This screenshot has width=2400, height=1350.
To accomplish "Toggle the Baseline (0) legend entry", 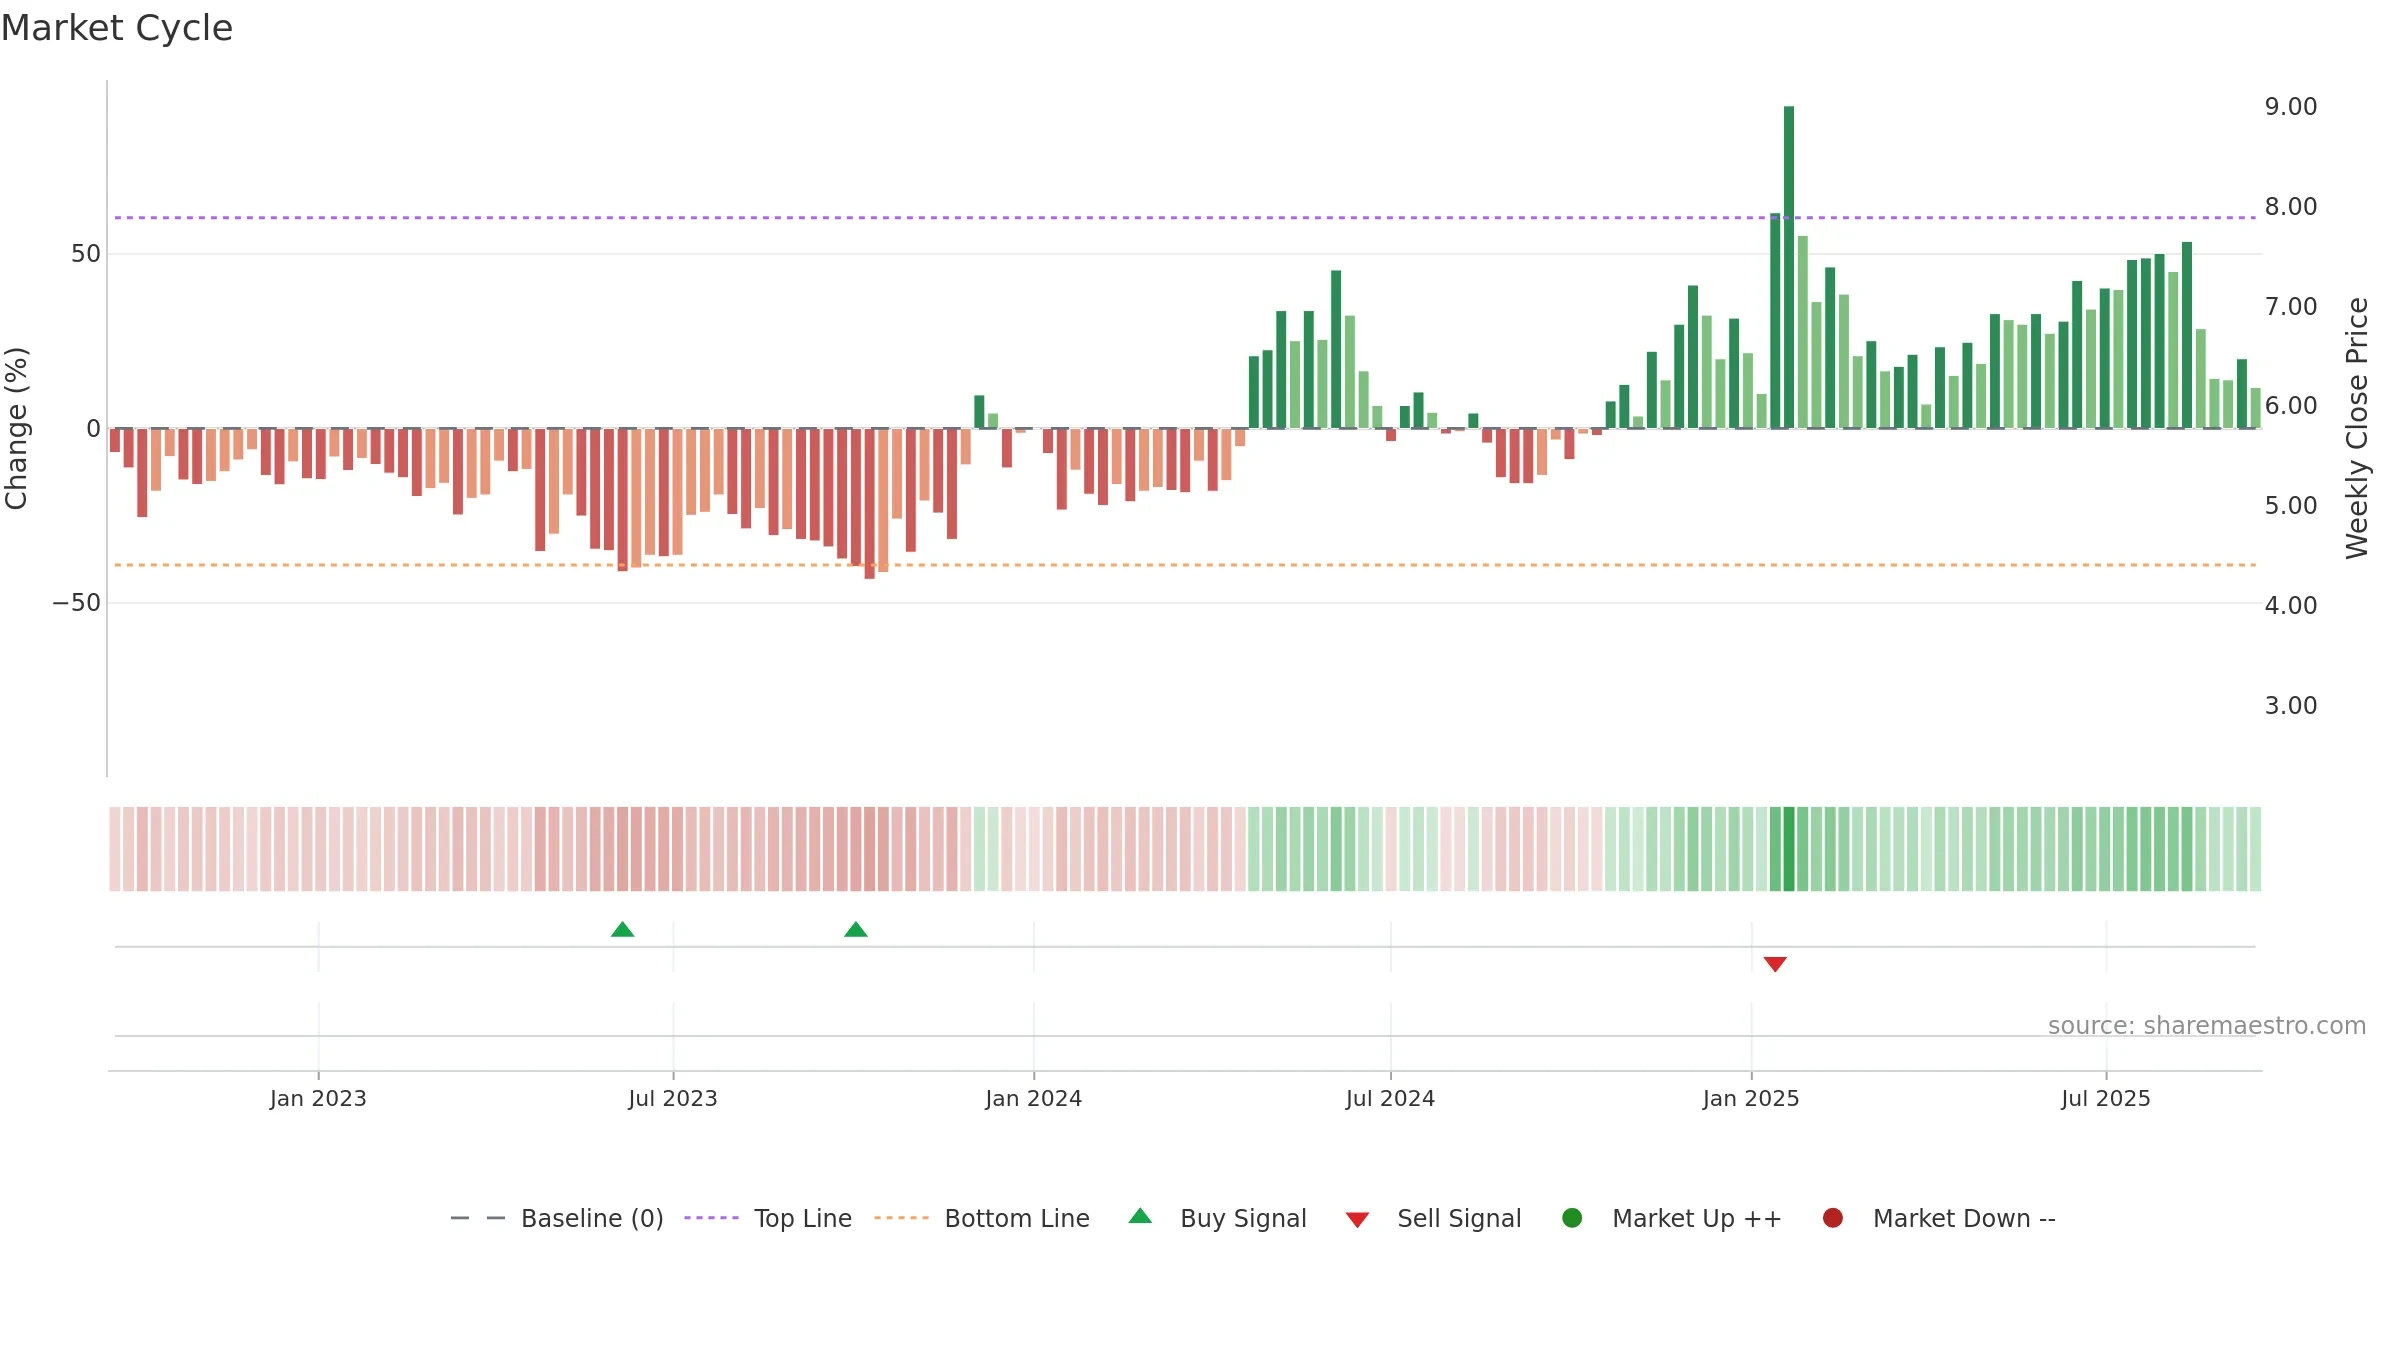I will 557,1218.
